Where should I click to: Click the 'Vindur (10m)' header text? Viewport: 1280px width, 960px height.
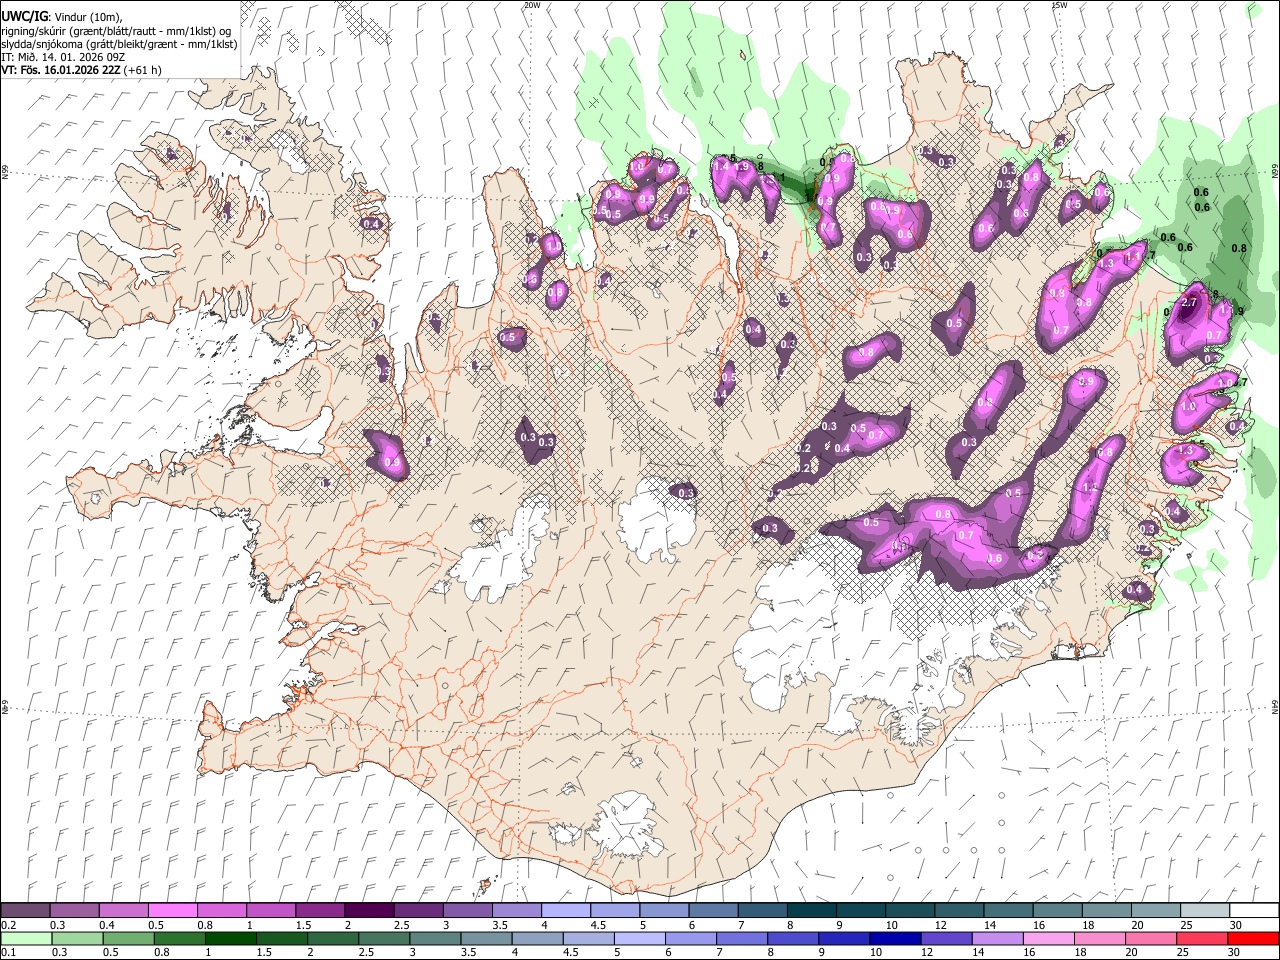87,17
